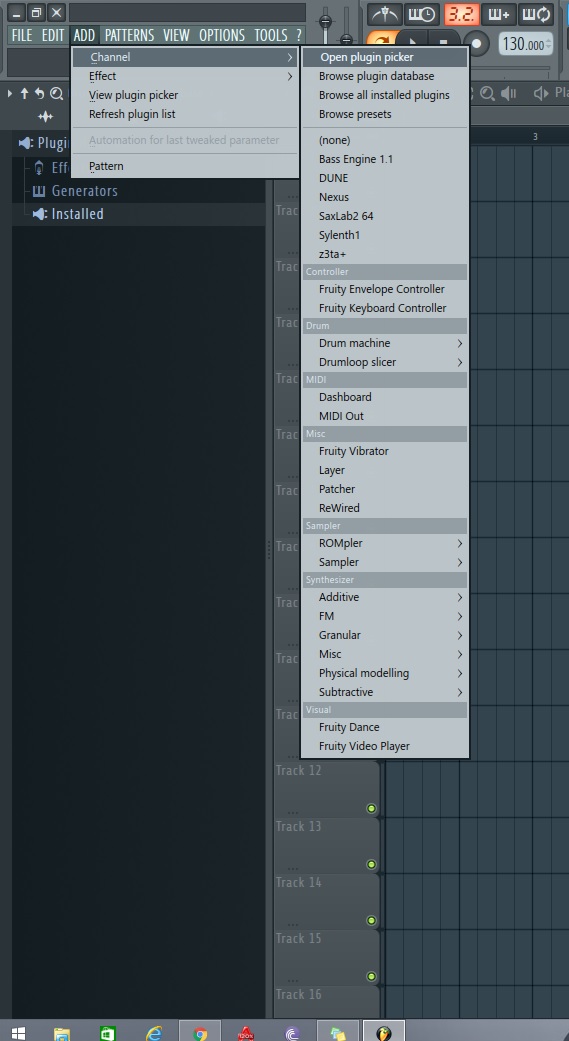Image resolution: width=569 pixels, height=1041 pixels.
Task: Choose Refresh plugin list
Action: (x=185, y=114)
